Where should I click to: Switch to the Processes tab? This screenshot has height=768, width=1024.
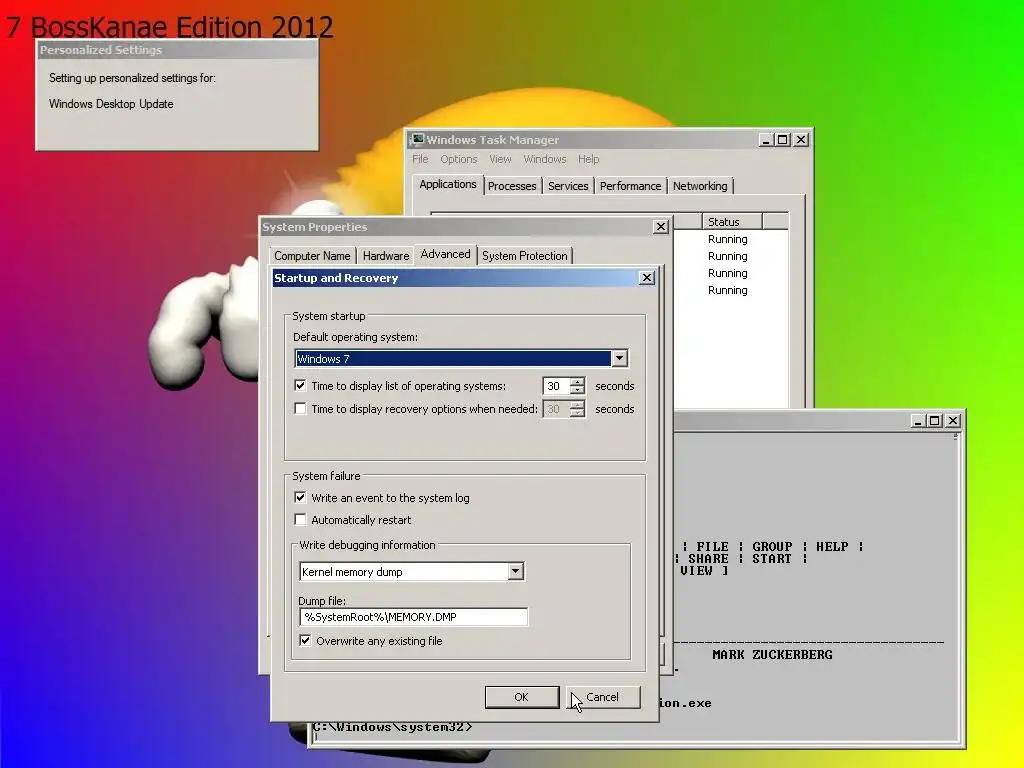click(x=512, y=186)
